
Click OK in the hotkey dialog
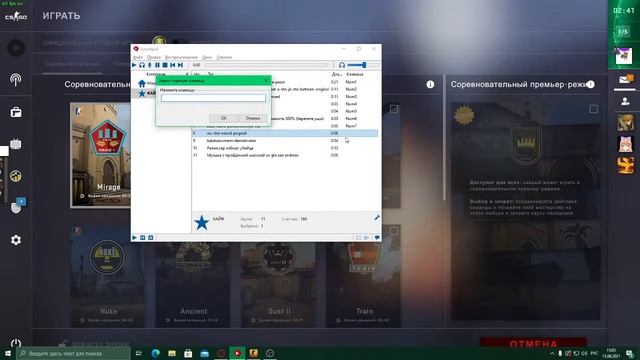tap(223, 118)
